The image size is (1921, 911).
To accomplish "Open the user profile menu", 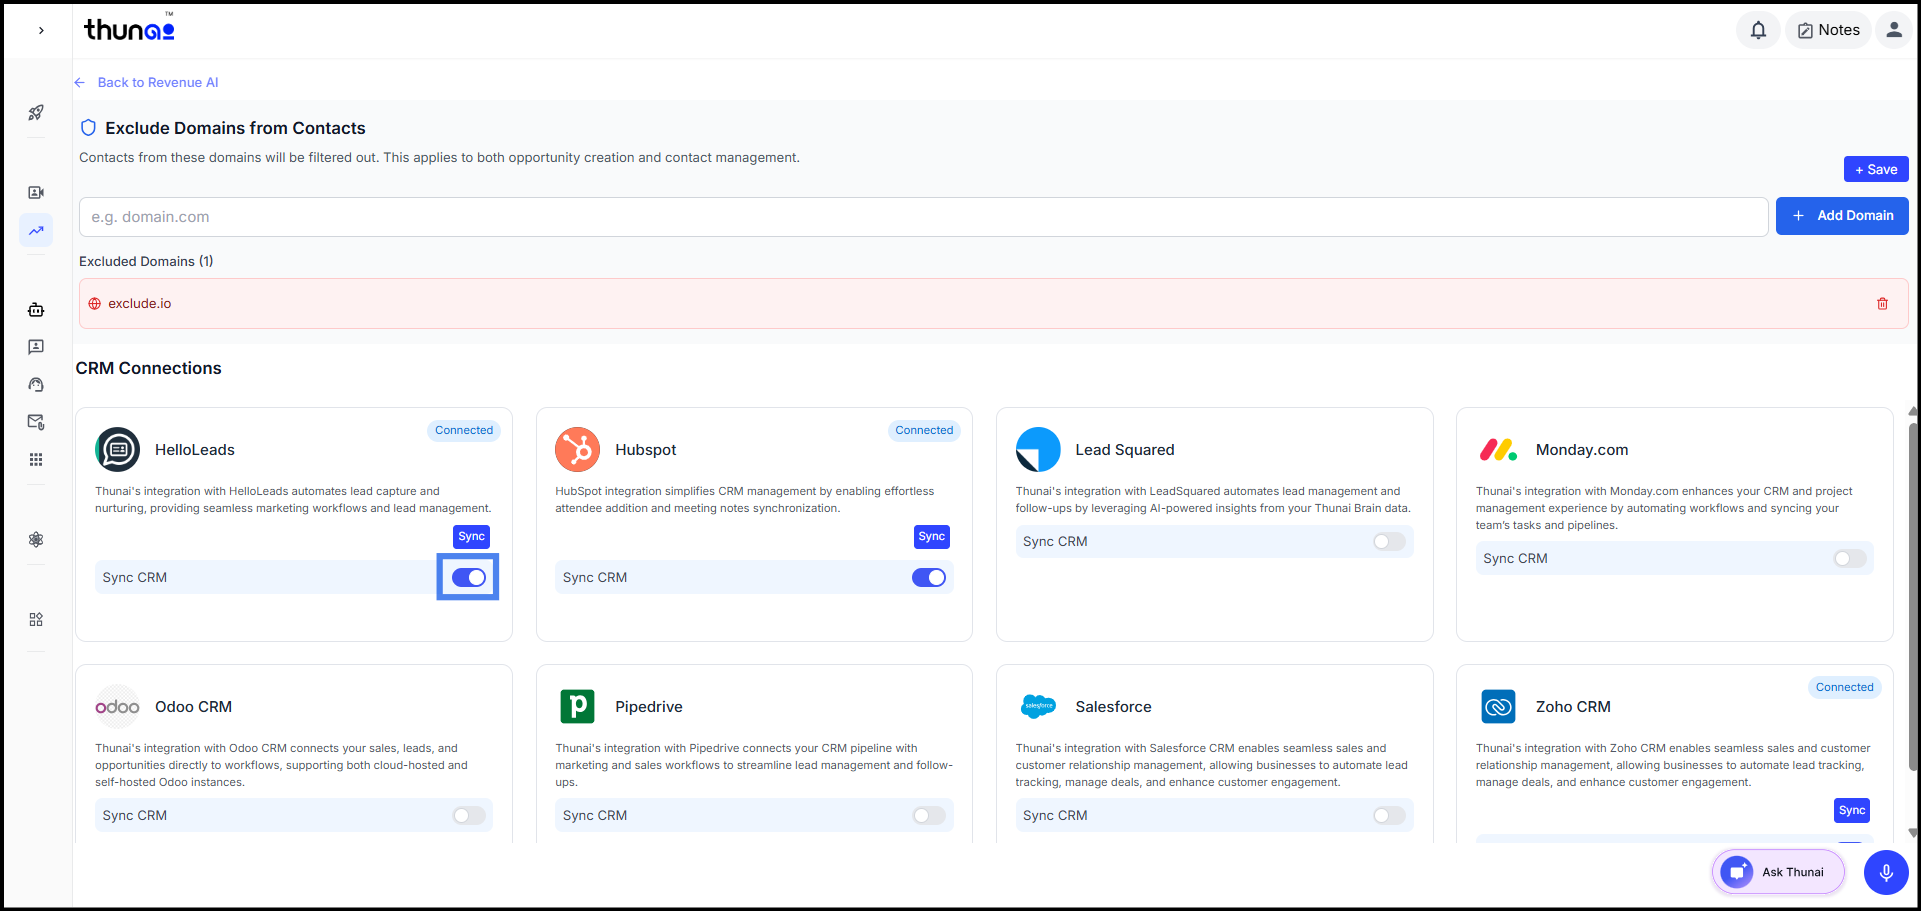I will (1894, 30).
